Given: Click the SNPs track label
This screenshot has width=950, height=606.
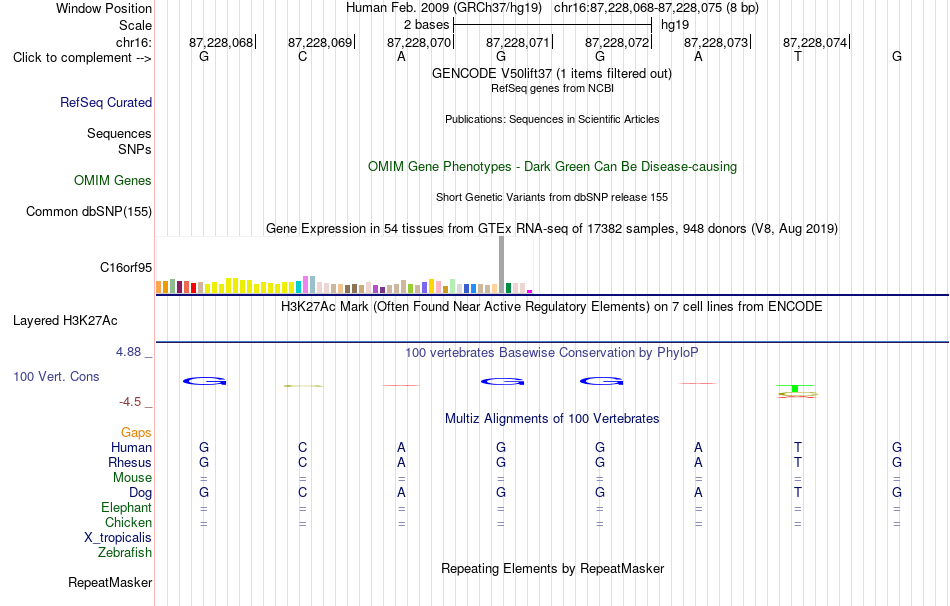Looking at the screenshot, I should tap(135, 149).
